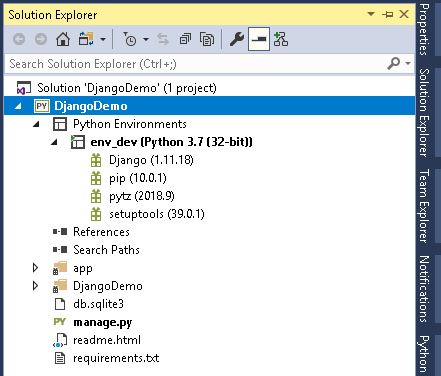Image resolution: width=441 pixels, height=376 pixels.
Task: Select manage.py in the tree
Action: tap(103, 322)
